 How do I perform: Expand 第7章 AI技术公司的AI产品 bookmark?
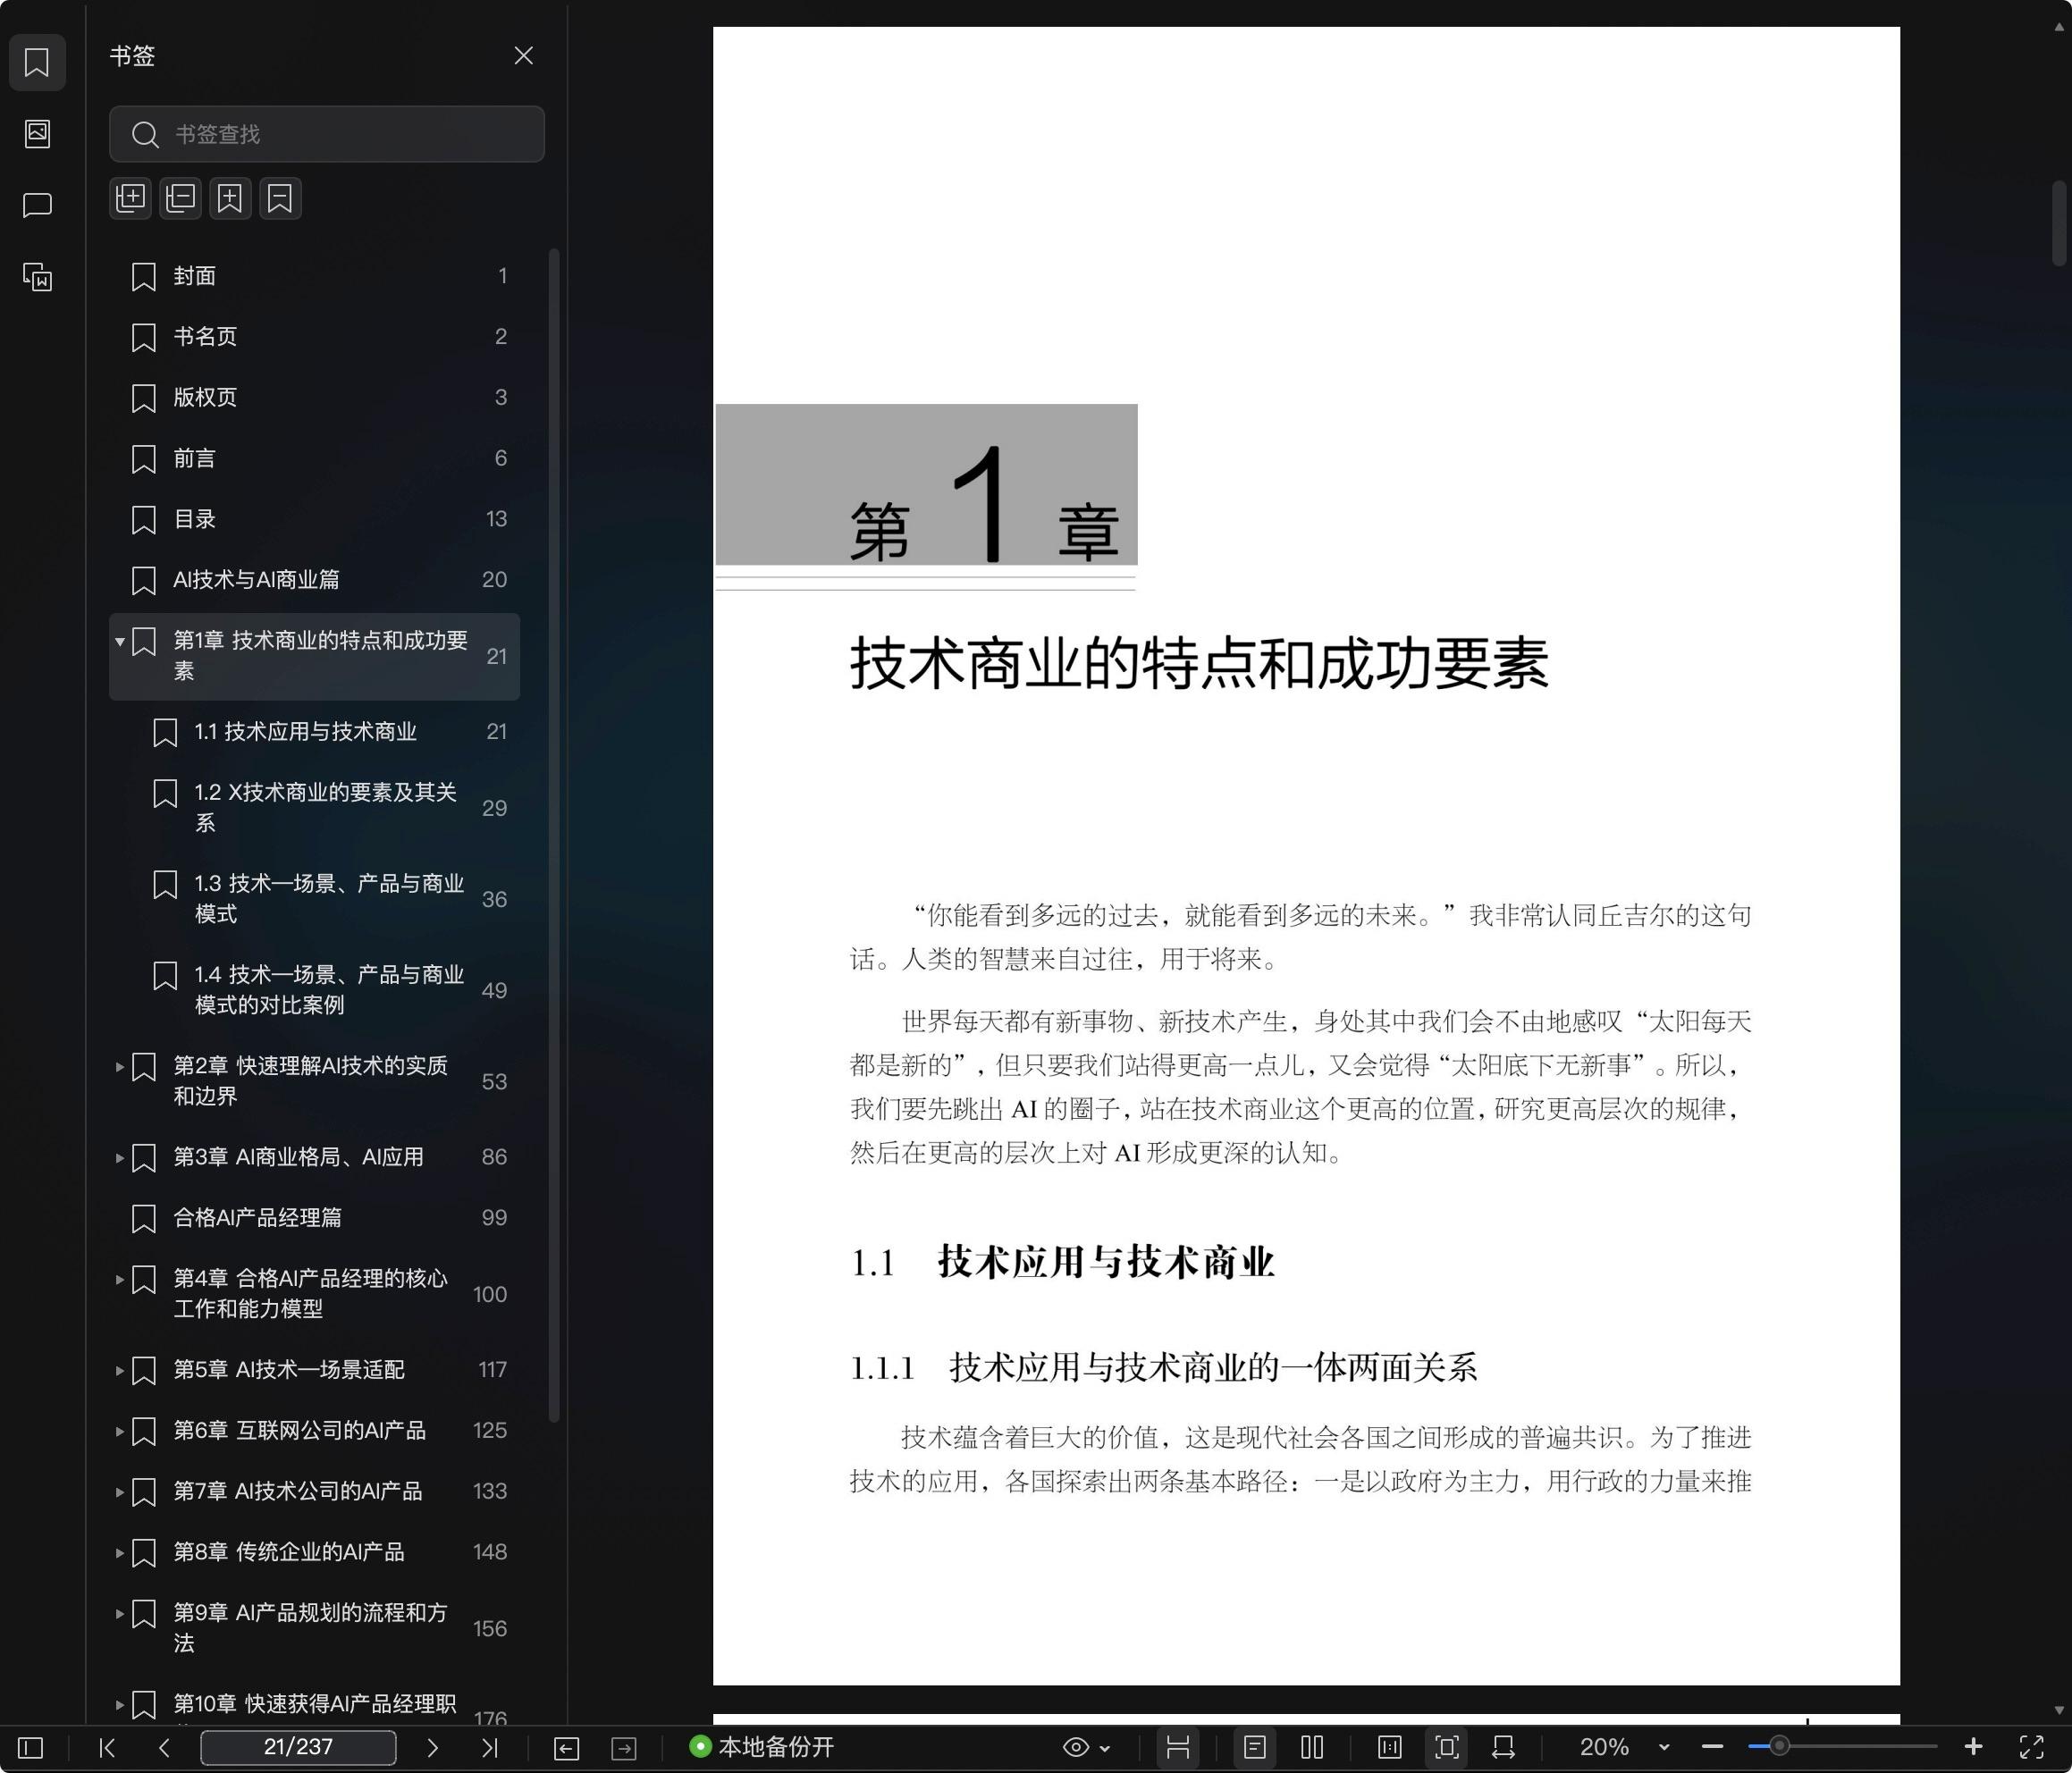120,1492
